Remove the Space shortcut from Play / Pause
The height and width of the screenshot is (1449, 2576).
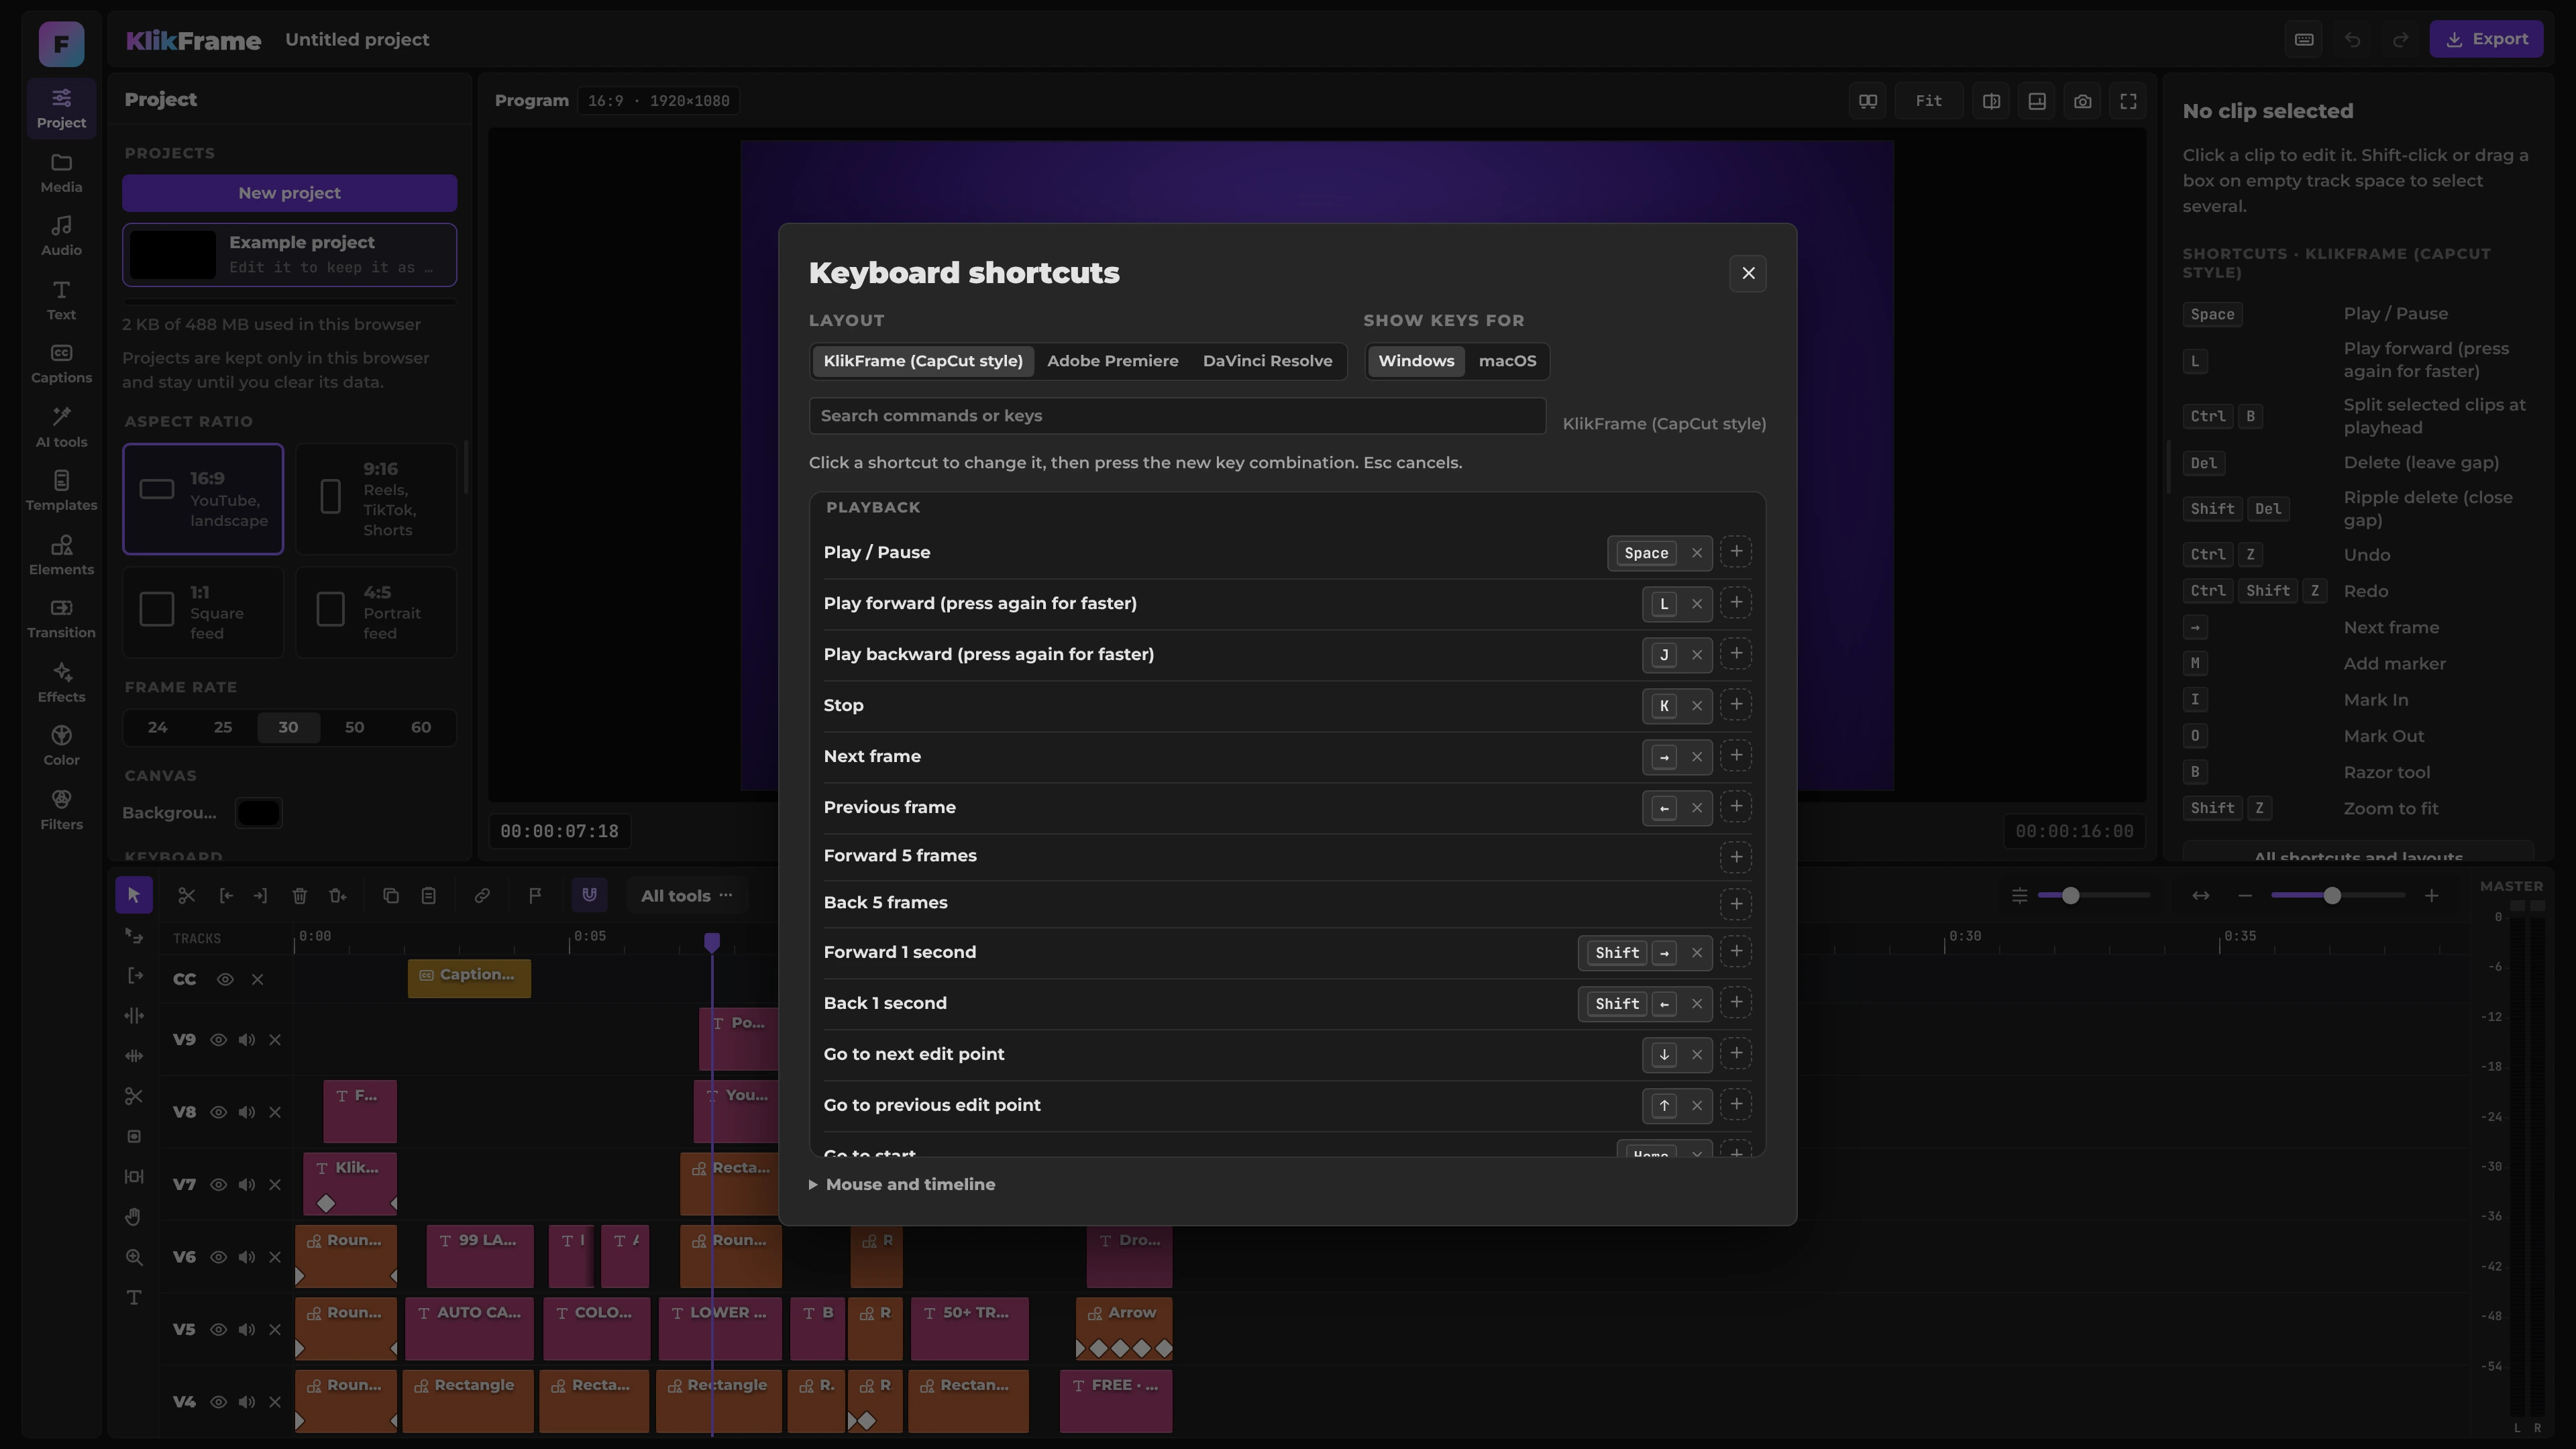1696,553
